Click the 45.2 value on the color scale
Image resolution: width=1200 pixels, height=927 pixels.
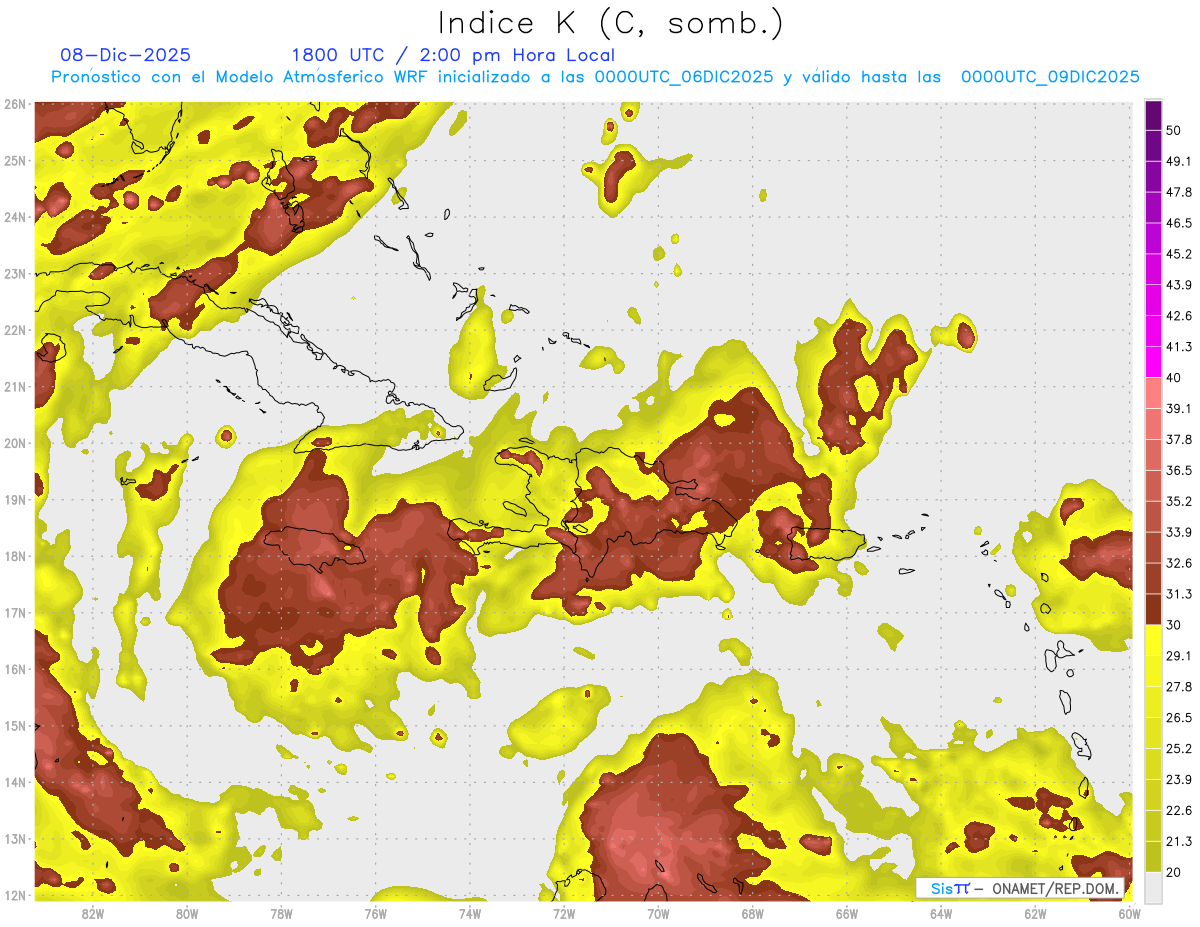[1179, 254]
